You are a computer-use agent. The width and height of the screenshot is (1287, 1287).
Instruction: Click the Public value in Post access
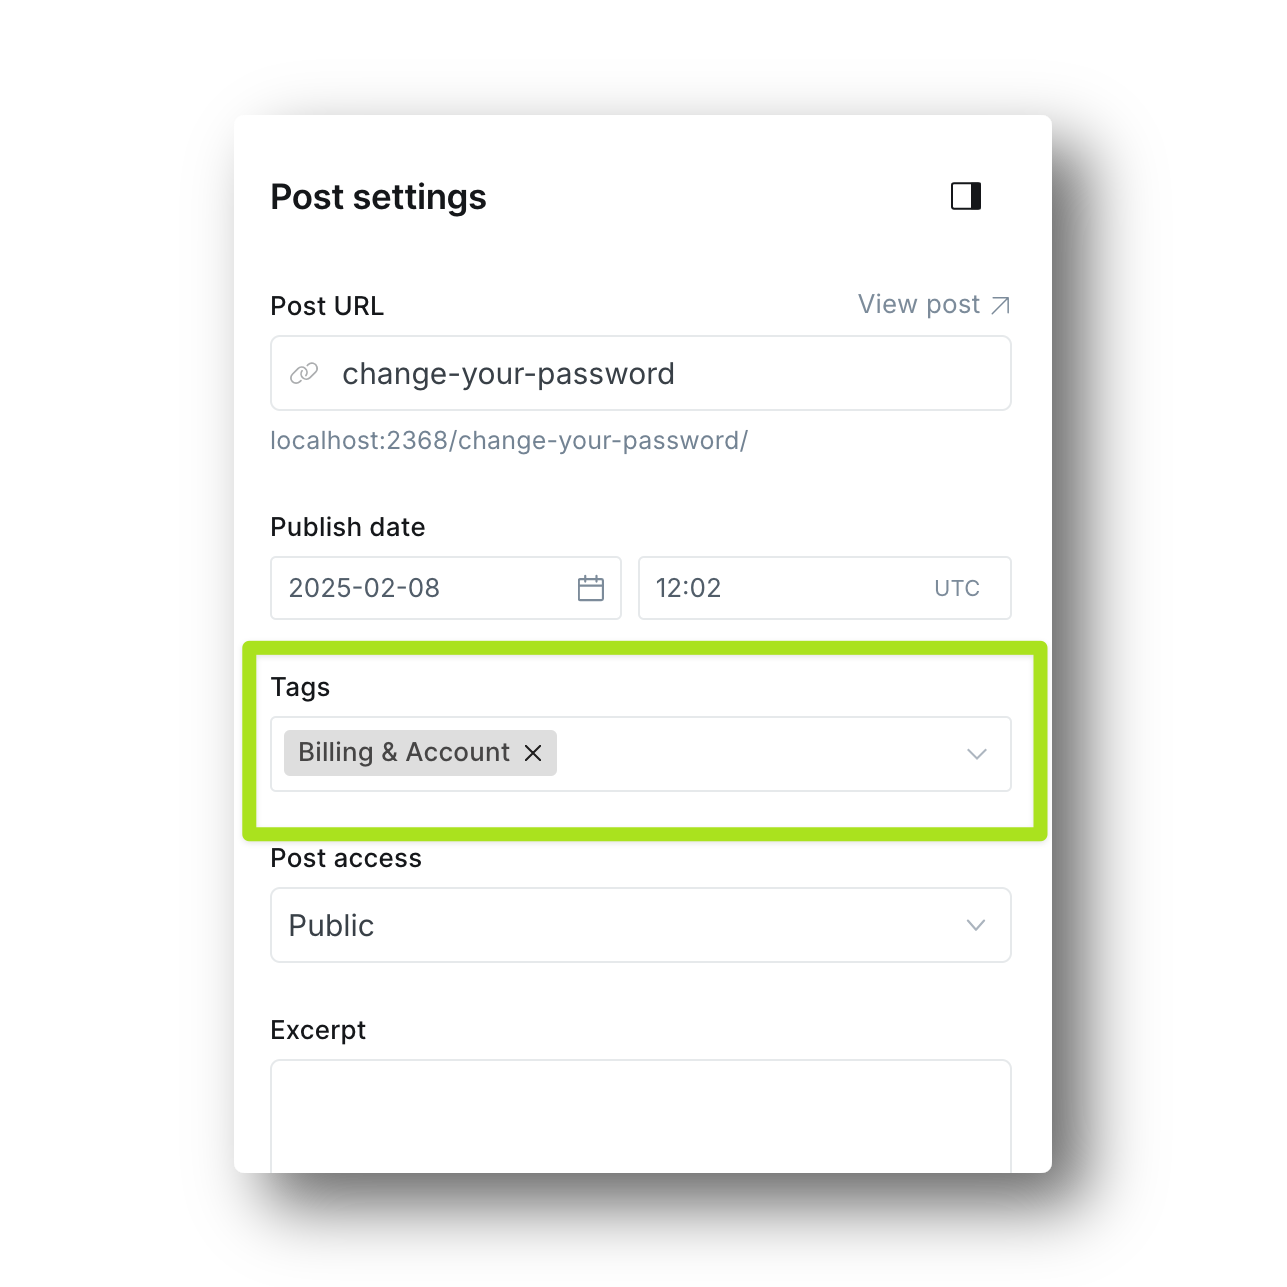331,926
